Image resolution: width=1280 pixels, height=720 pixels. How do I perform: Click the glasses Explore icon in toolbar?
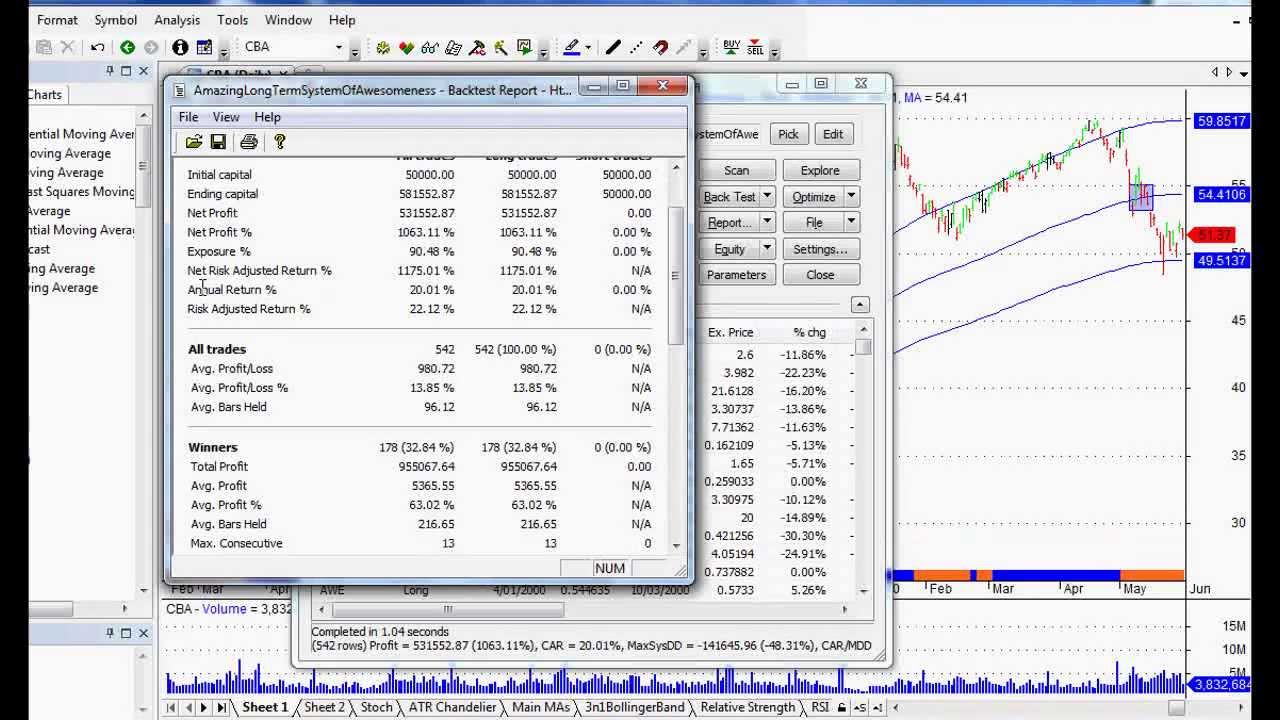(x=430, y=47)
